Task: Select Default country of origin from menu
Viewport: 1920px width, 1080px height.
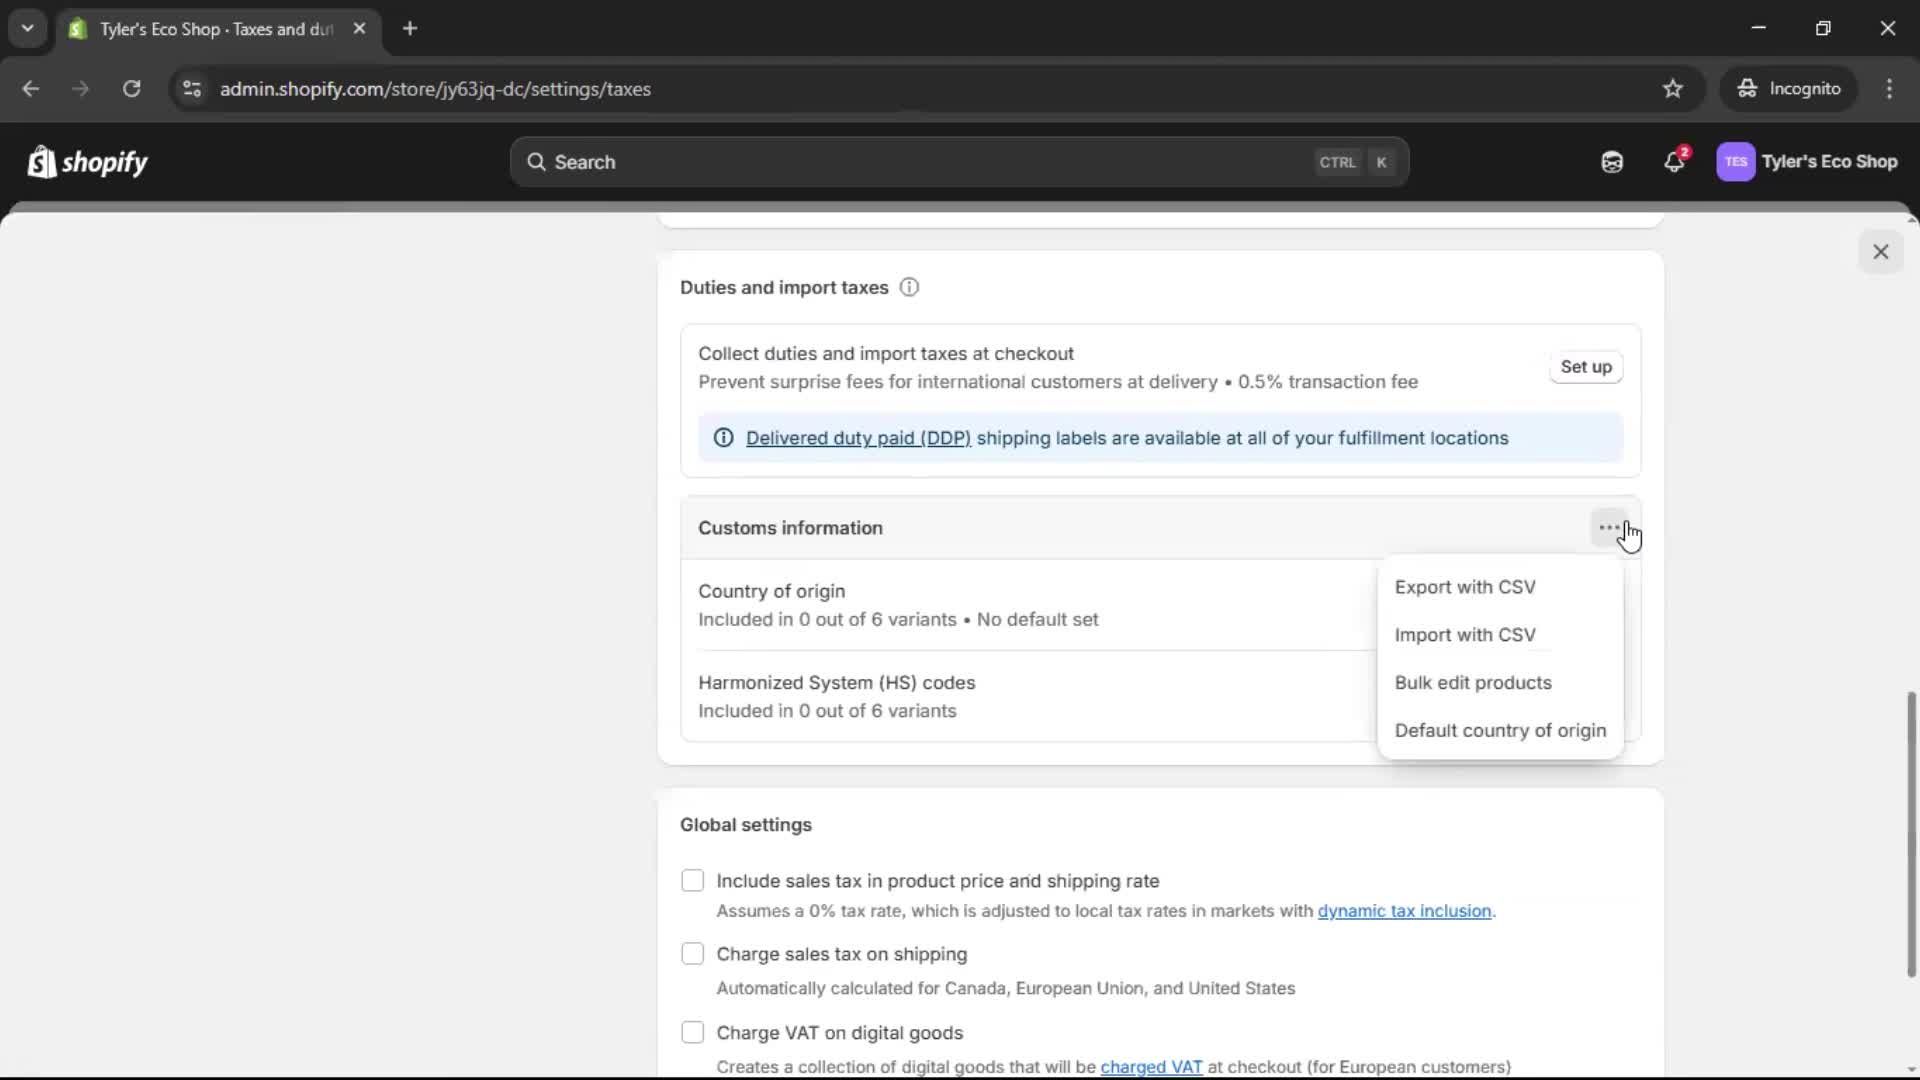Action: coord(1500,730)
